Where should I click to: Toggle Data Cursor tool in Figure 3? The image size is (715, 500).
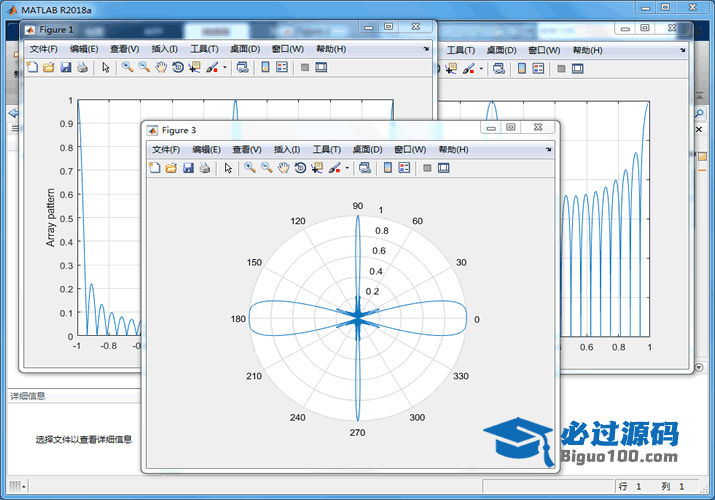[x=317, y=168]
